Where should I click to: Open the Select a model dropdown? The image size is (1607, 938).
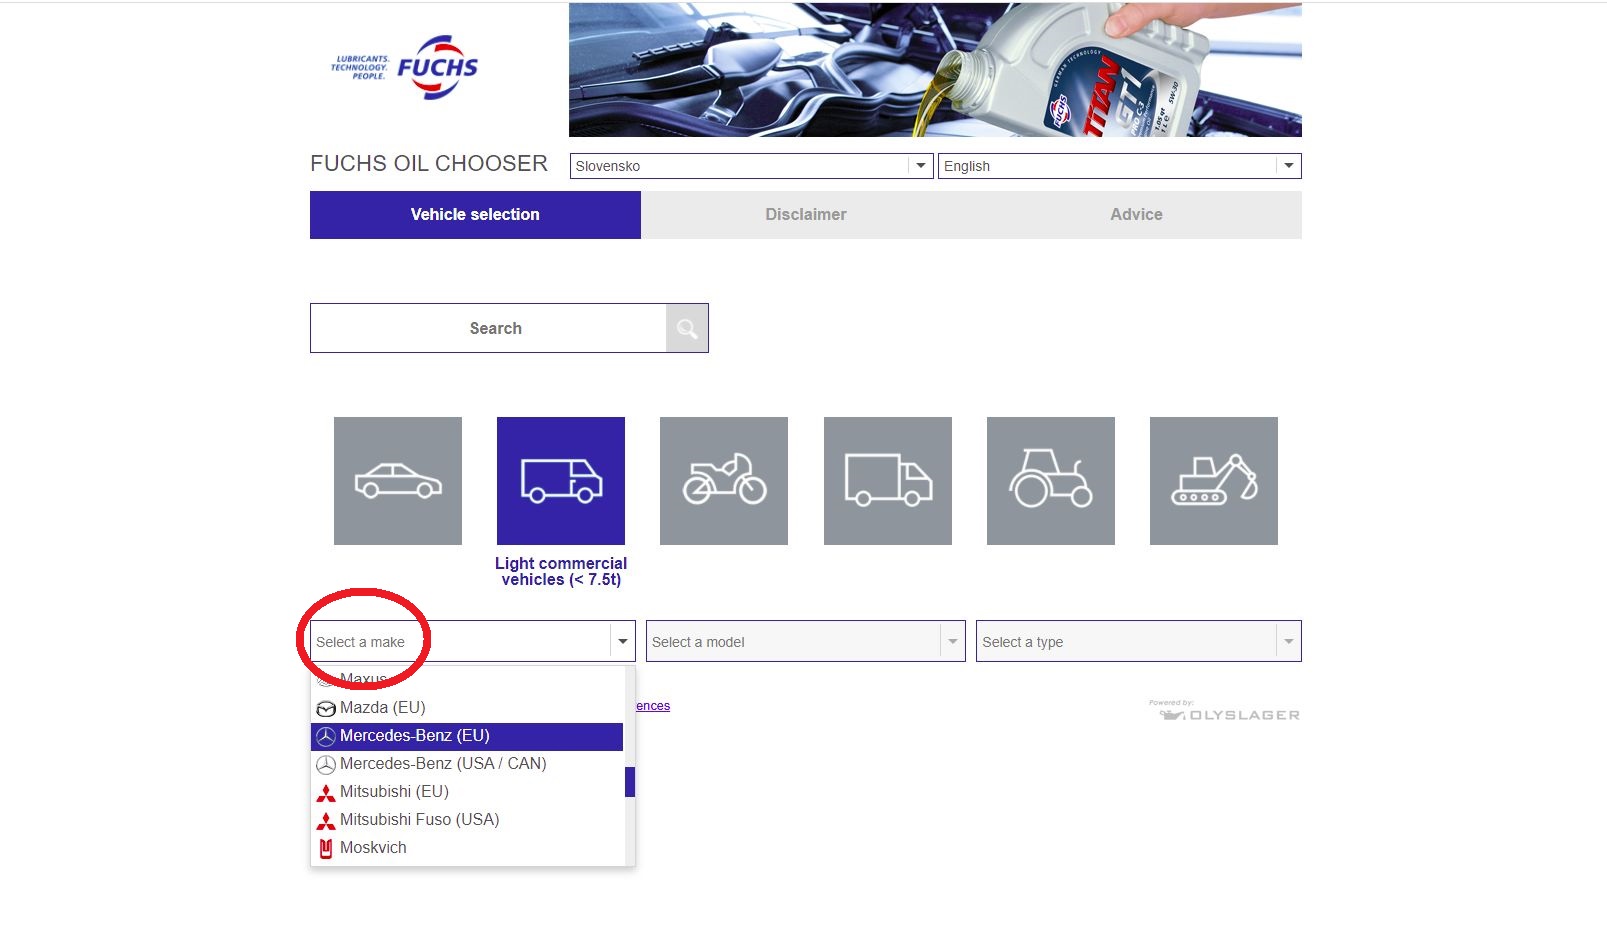(806, 641)
